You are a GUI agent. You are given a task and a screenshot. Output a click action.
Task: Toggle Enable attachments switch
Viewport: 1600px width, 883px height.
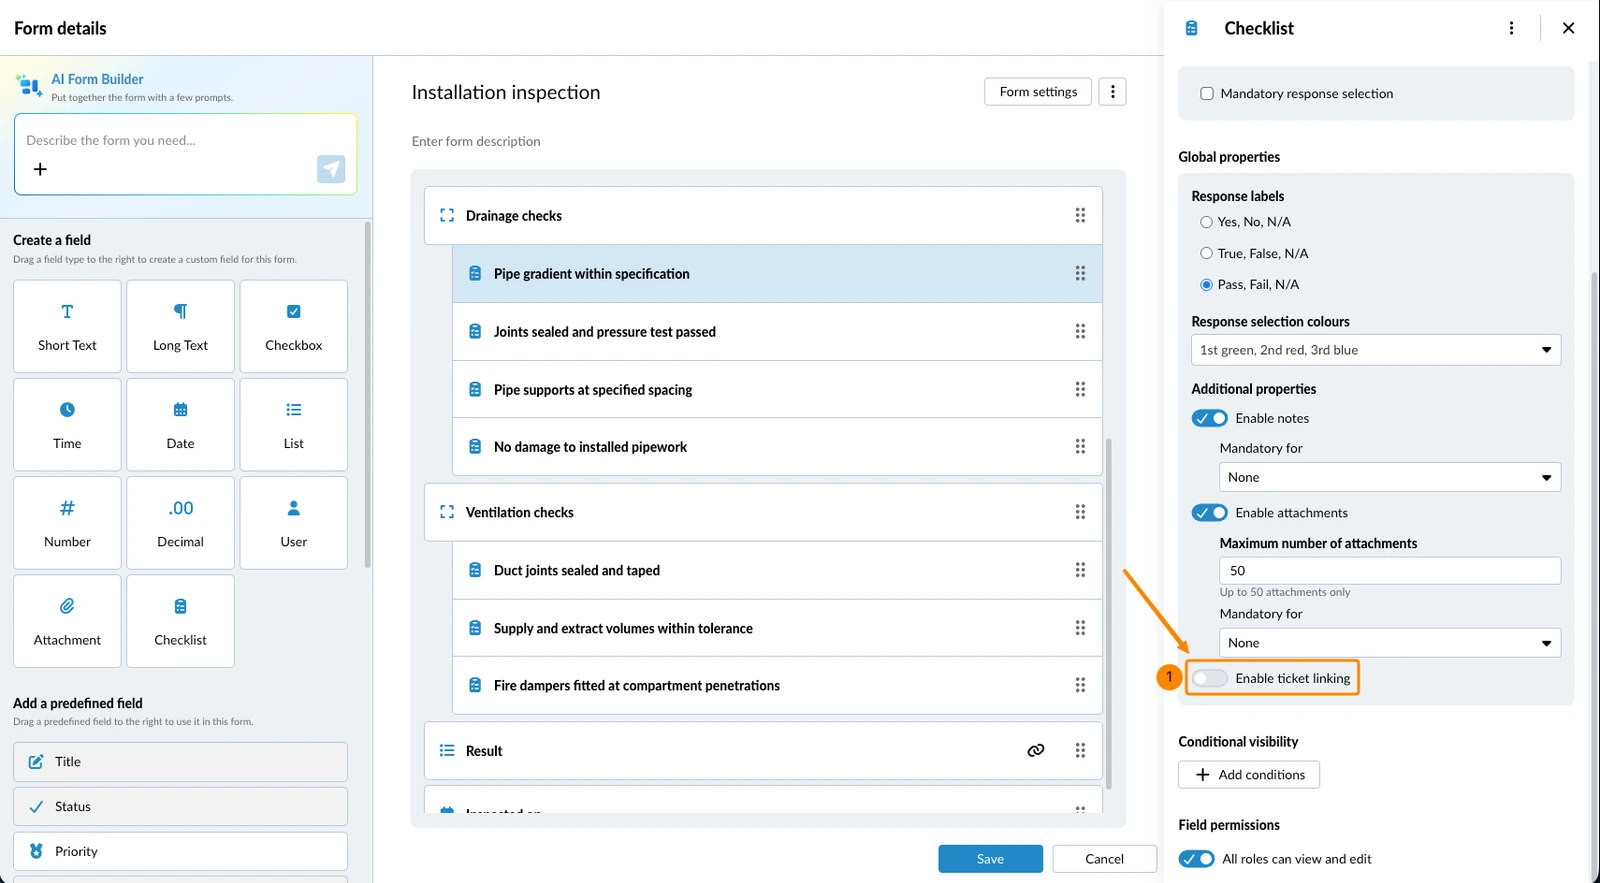[x=1210, y=513]
